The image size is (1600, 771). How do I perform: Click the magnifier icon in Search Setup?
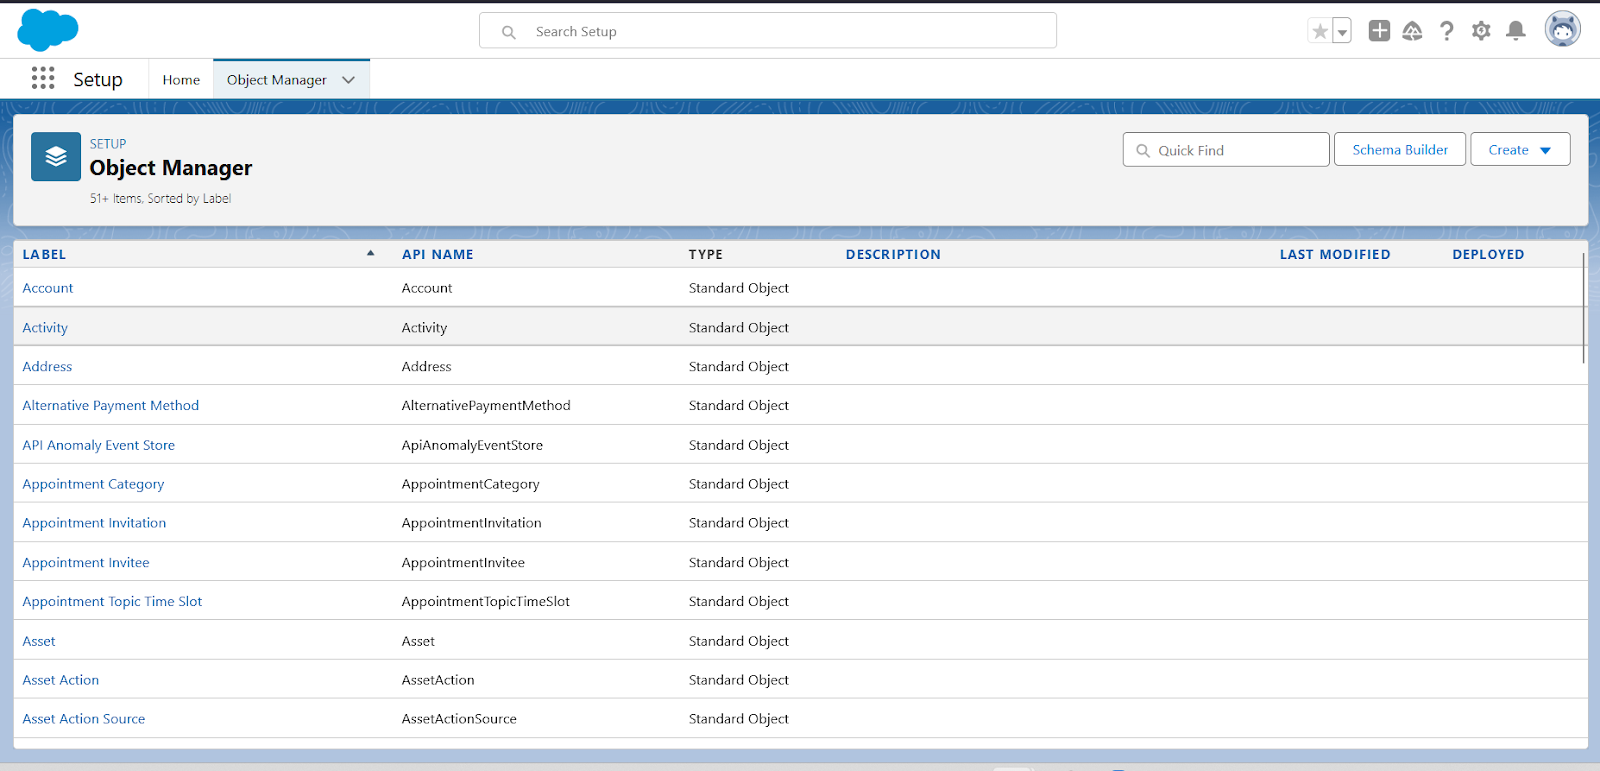coord(509,32)
